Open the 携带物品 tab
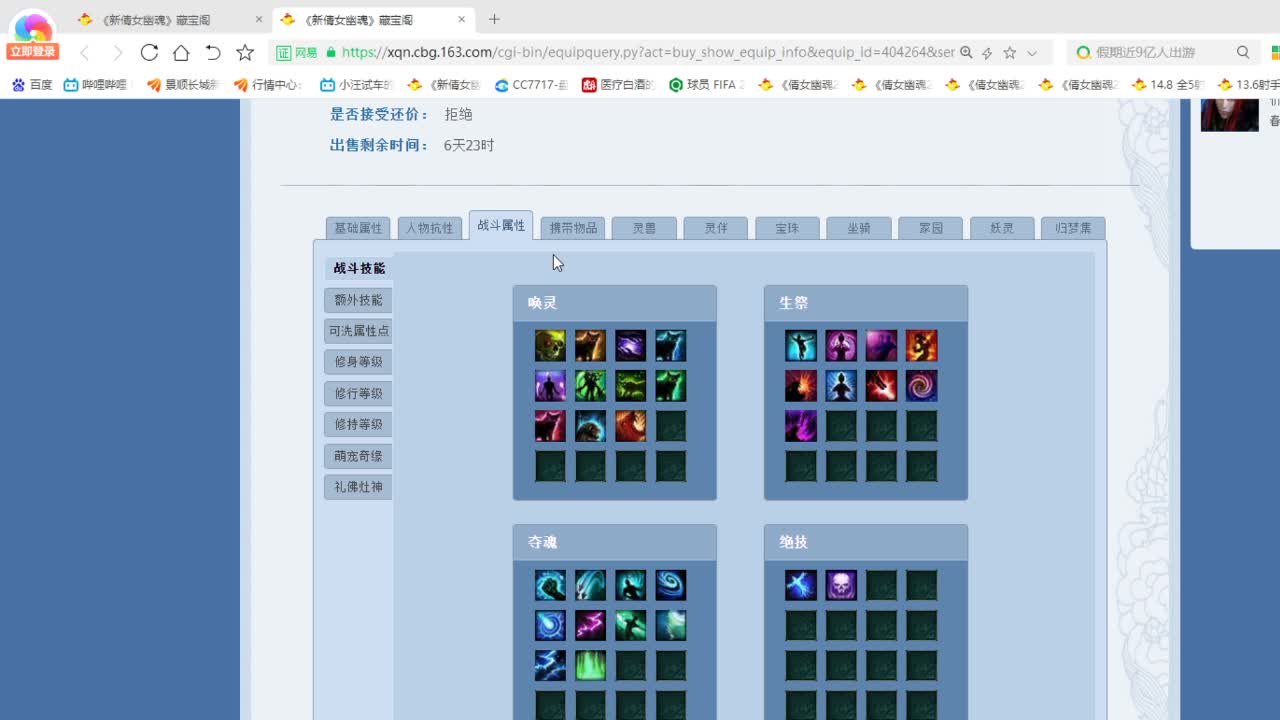 click(x=573, y=228)
